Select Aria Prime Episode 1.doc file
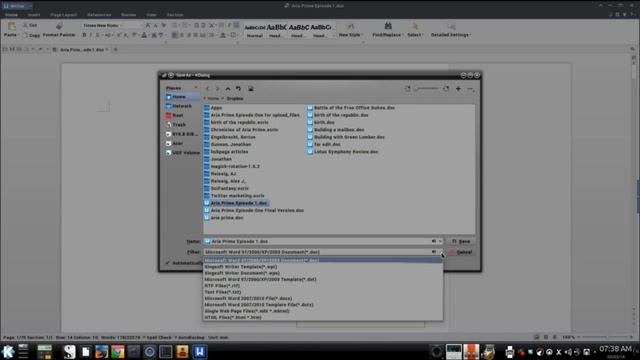 (236, 203)
